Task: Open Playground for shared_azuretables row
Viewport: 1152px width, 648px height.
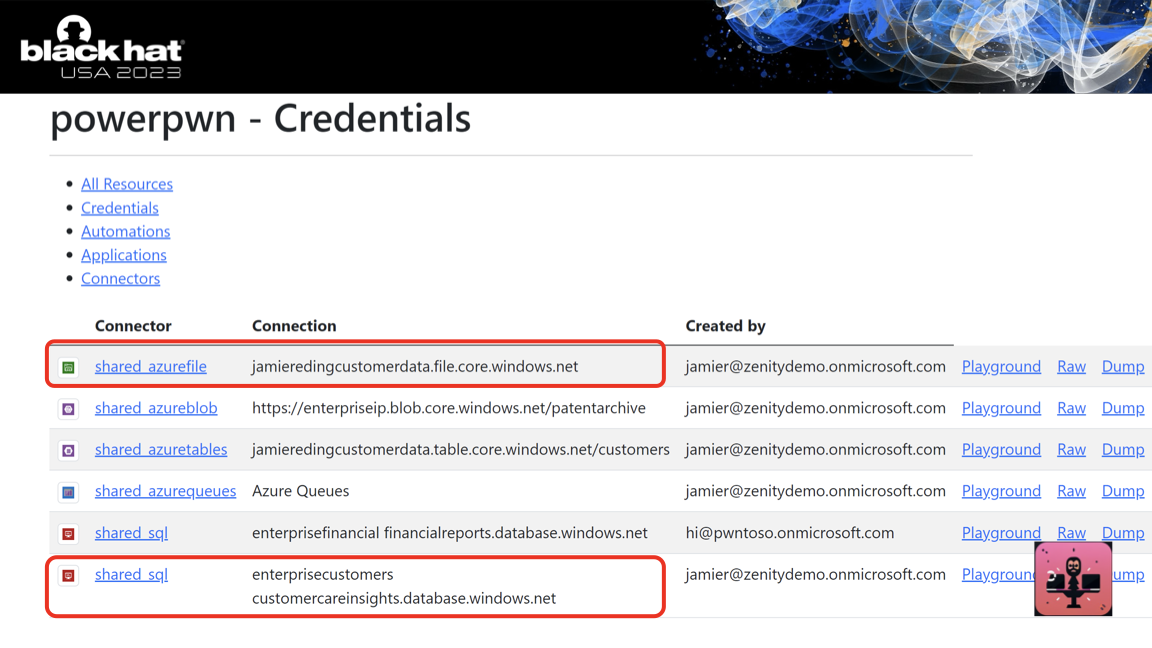Action: (x=1001, y=450)
